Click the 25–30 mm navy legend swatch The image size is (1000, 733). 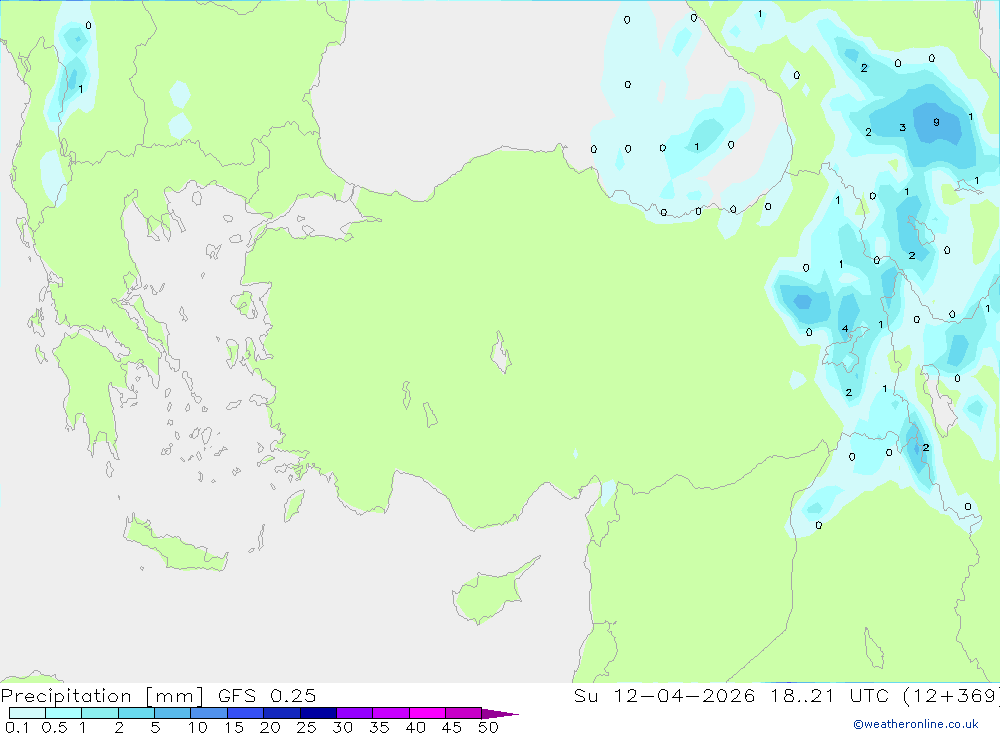(318, 713)
